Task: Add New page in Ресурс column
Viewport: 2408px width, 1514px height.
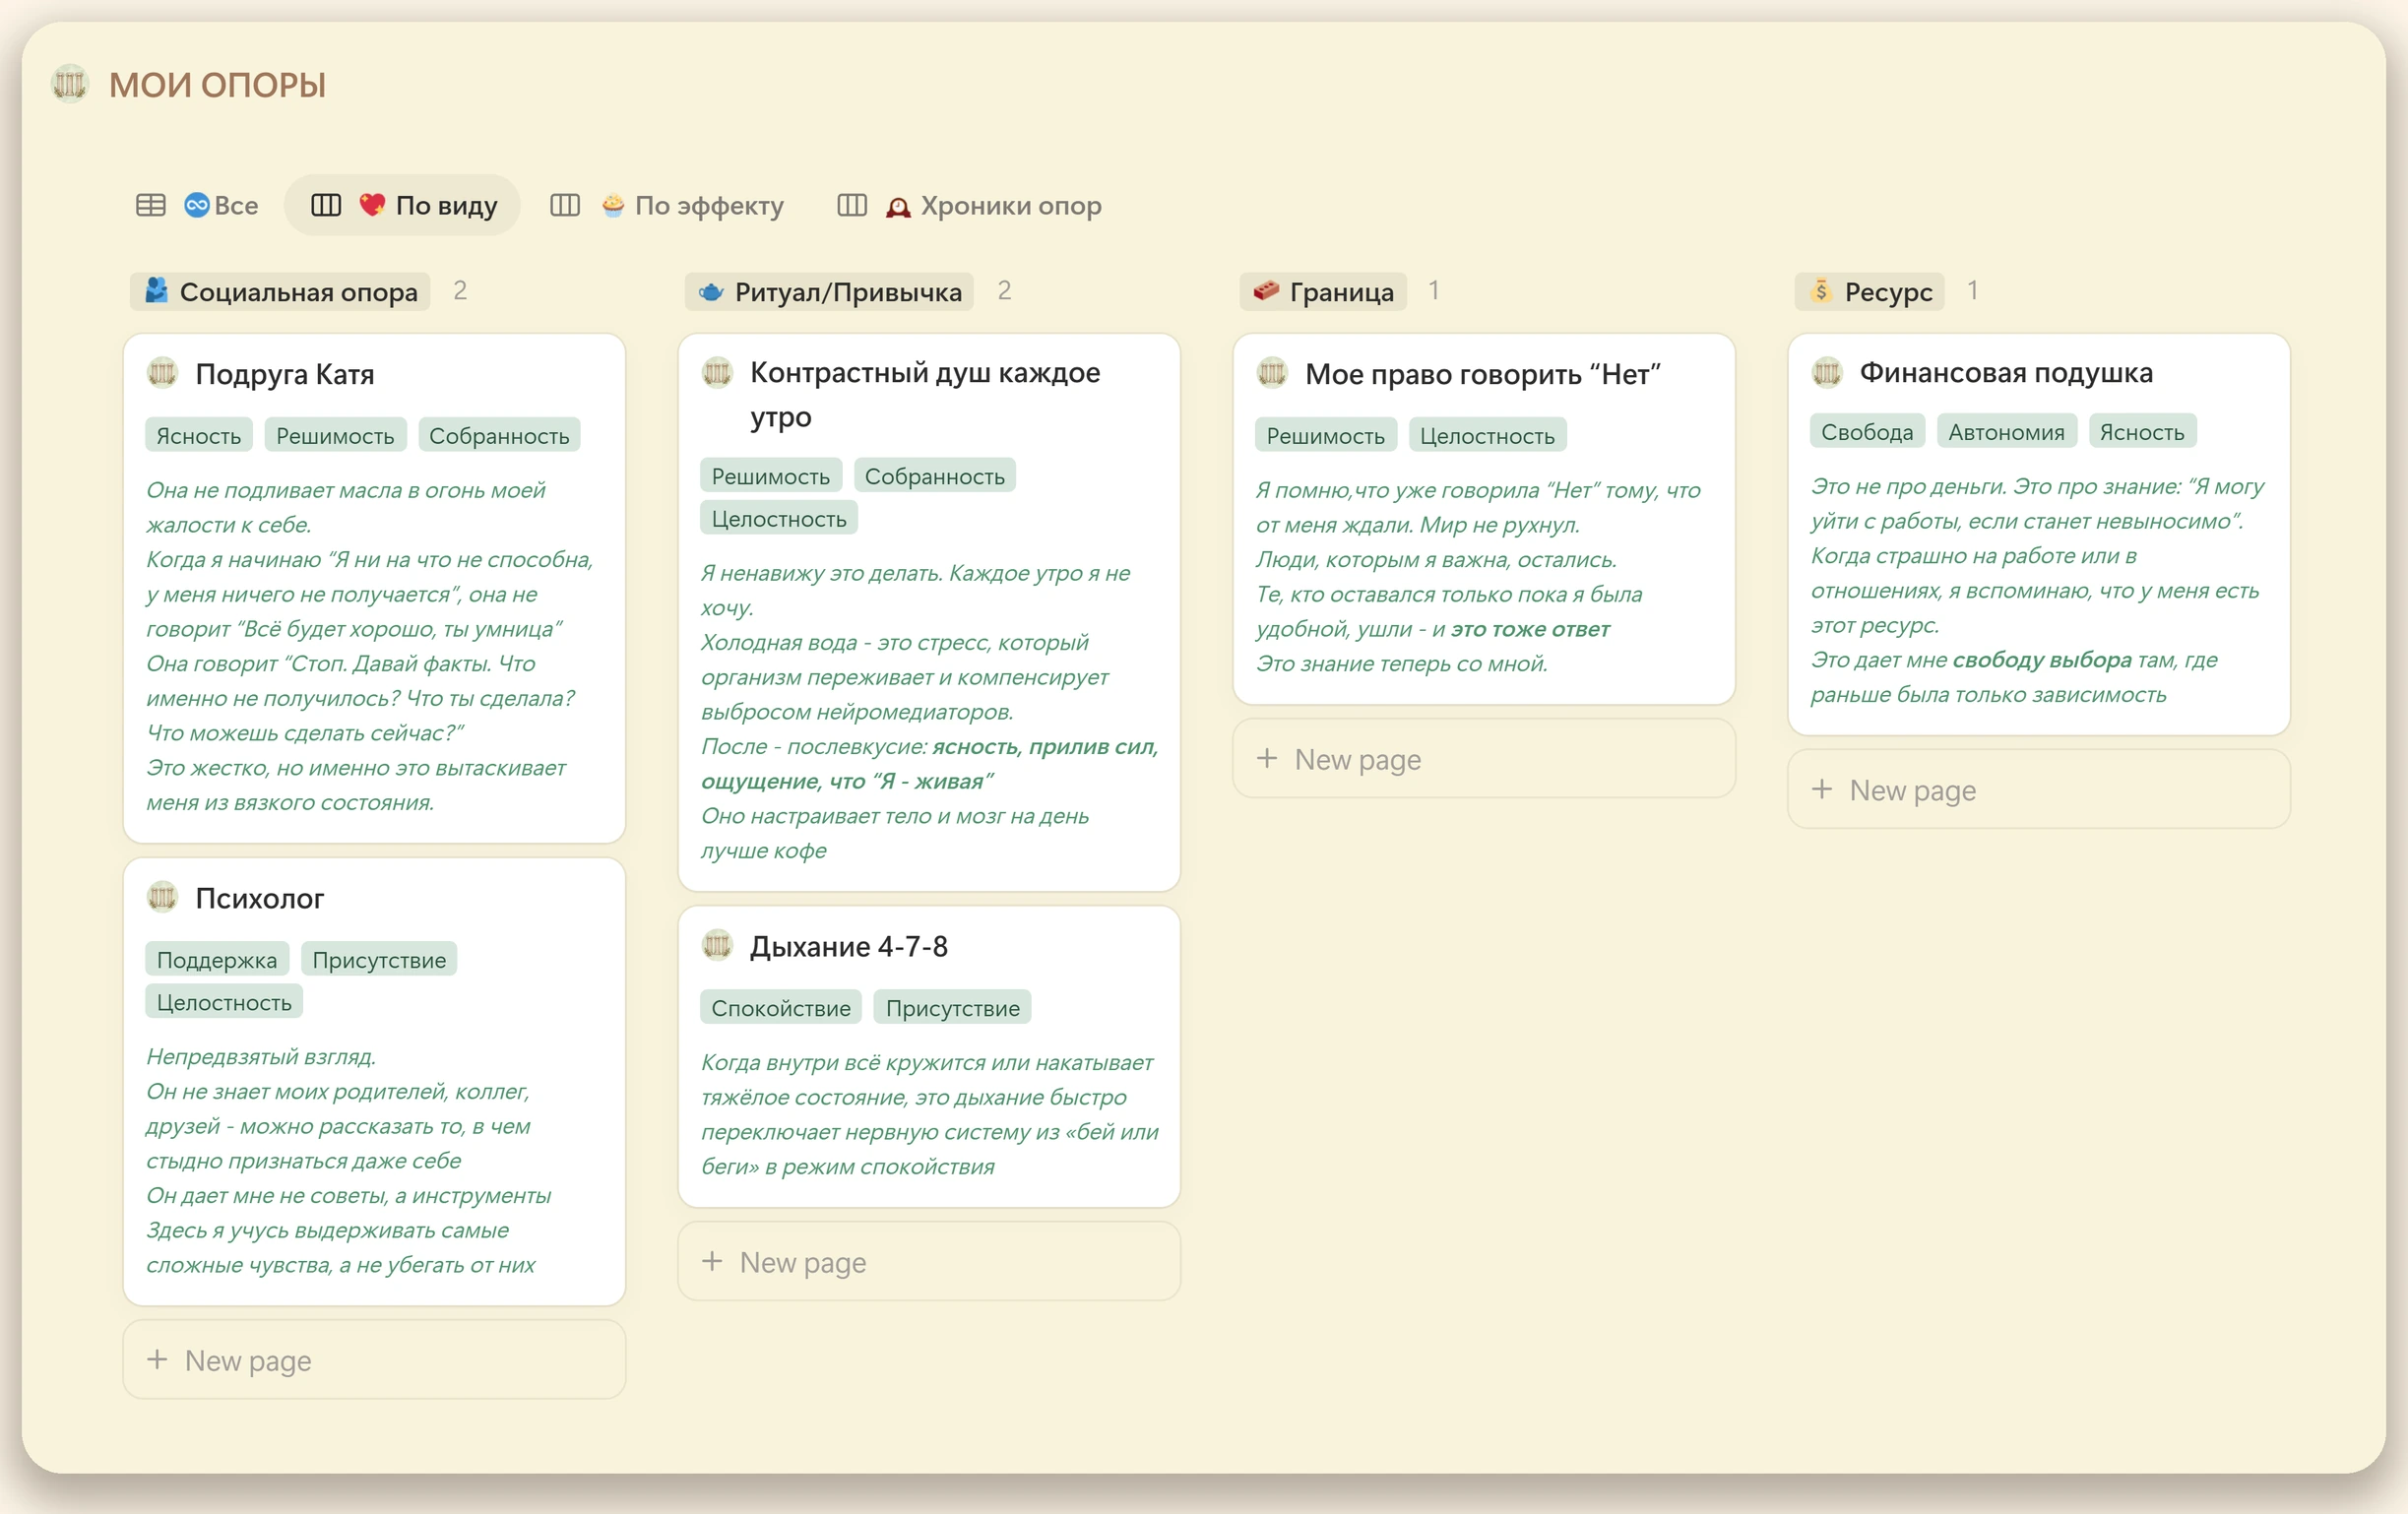Action: click(x=2039, y=790)
